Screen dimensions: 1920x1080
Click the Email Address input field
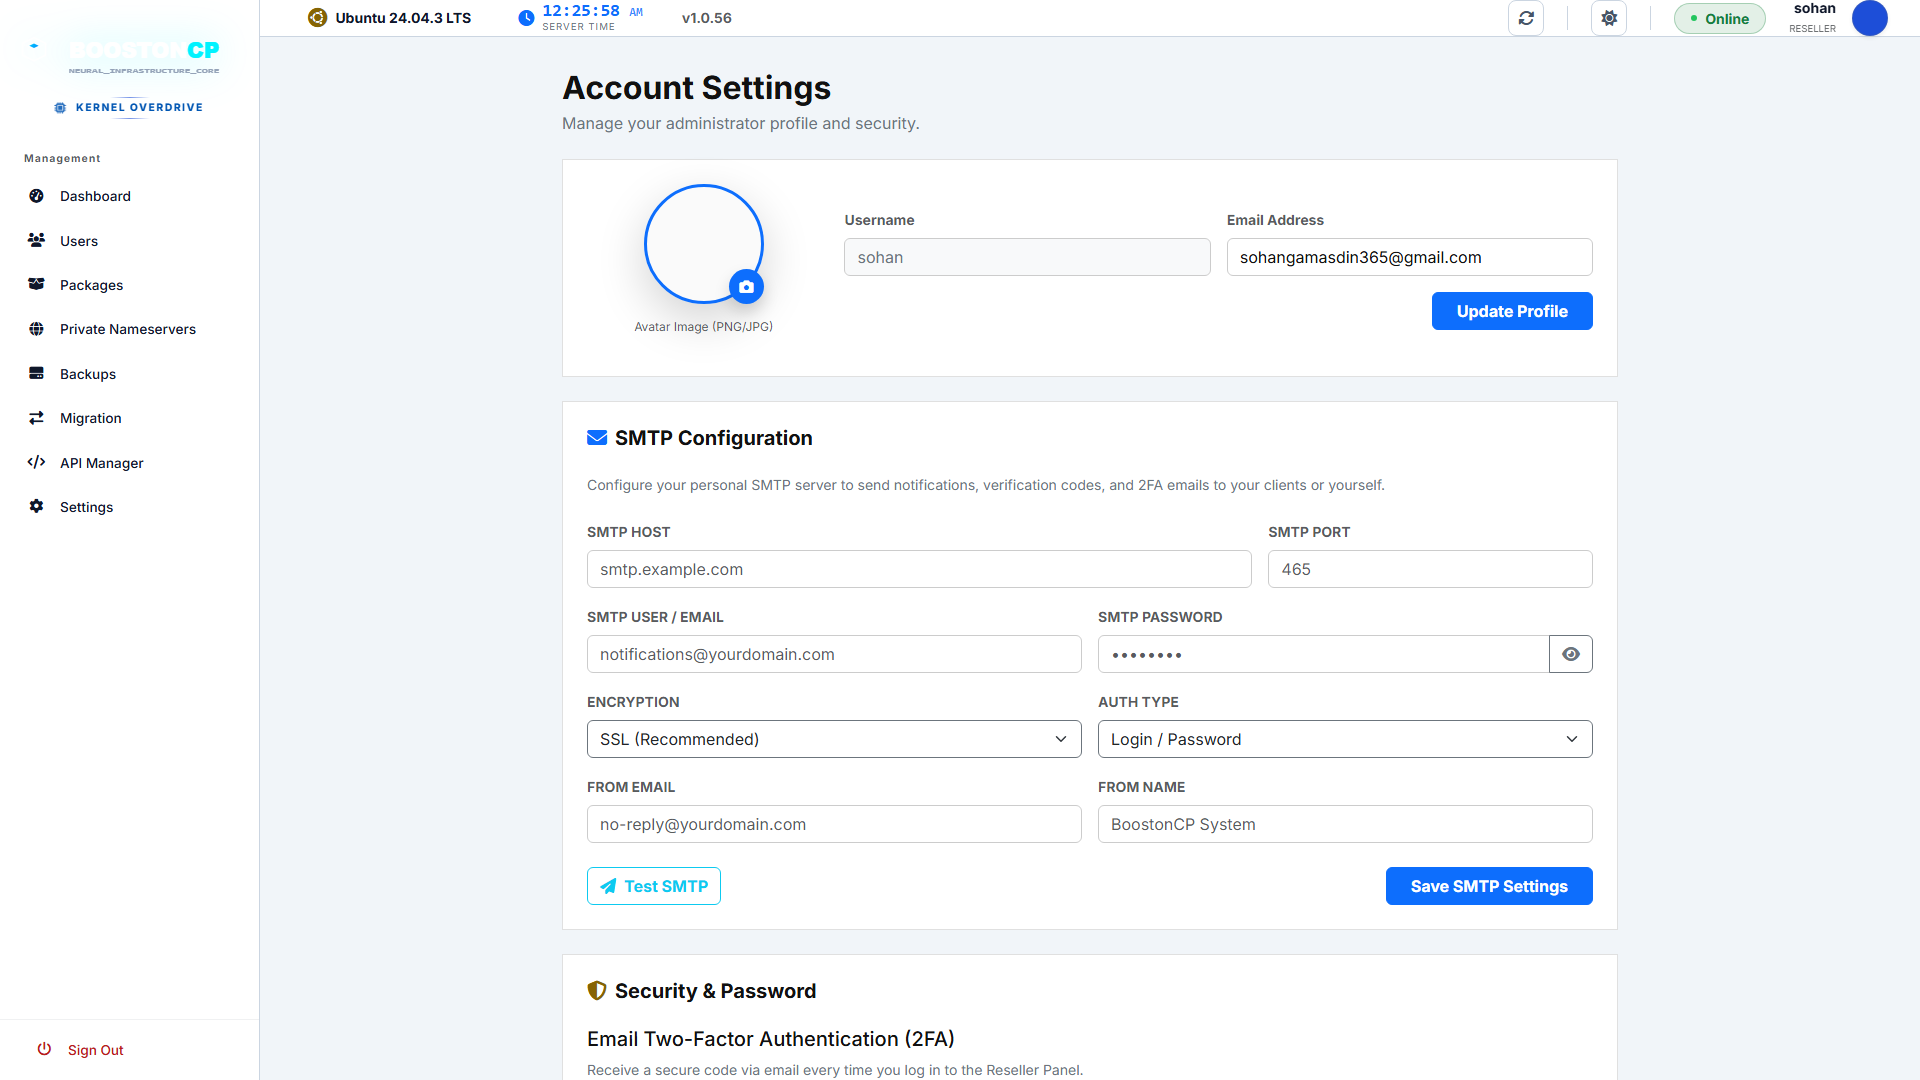coord(1410,257)
